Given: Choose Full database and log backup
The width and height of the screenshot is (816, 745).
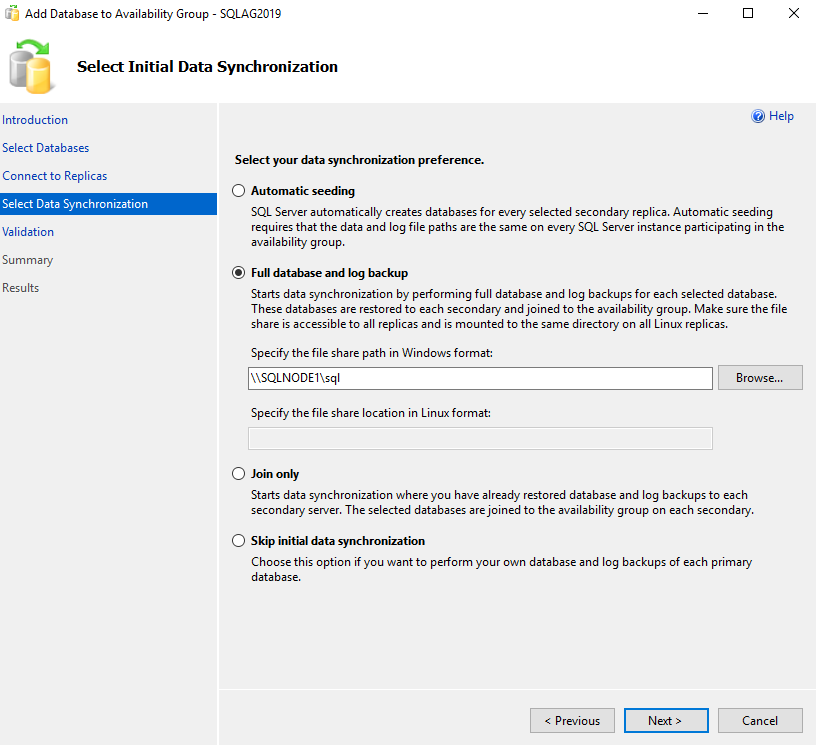Looking at the screenshot, I should pyautogui.click(x=238, y=273).
